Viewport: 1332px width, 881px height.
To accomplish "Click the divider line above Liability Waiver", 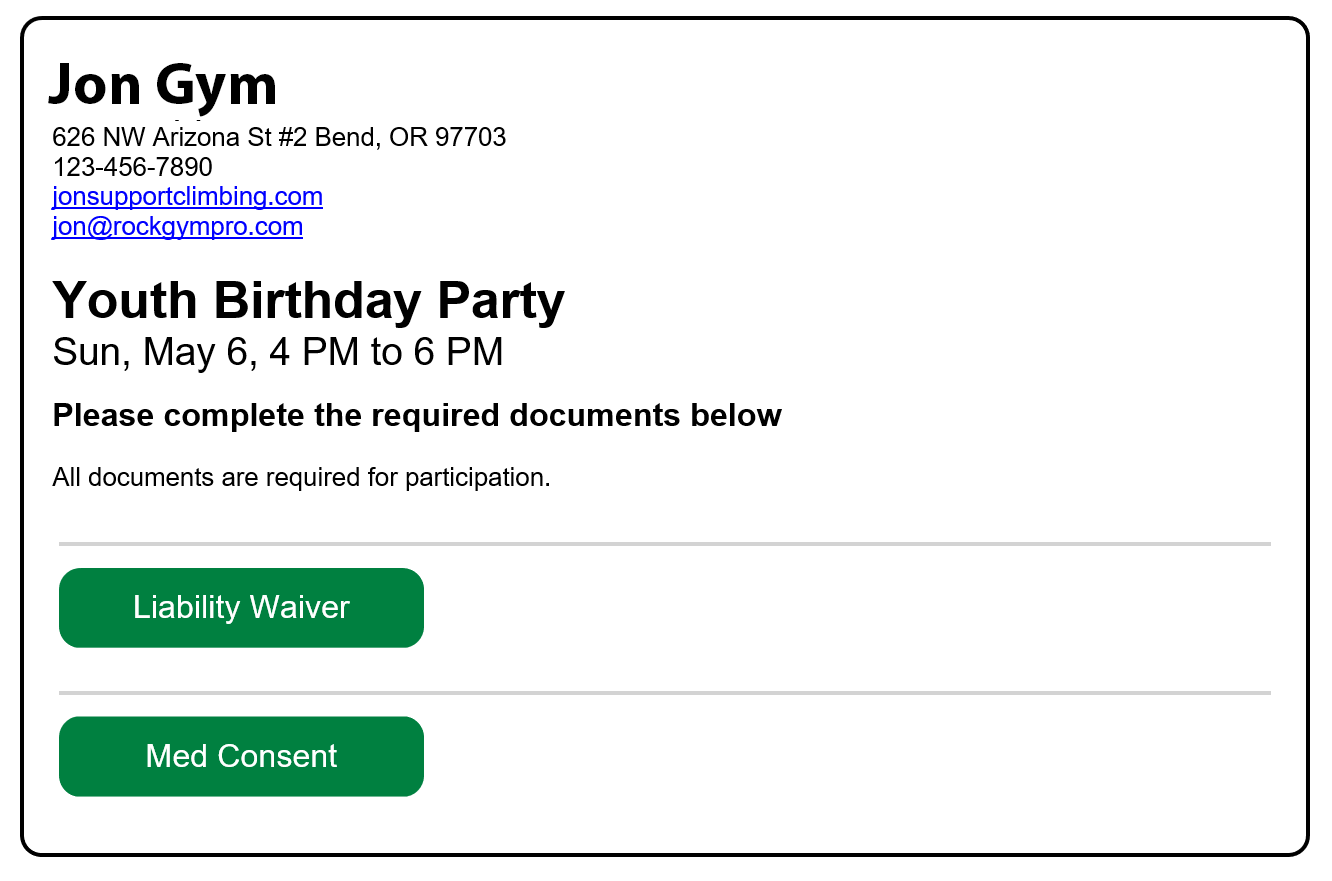I will 665,544.
